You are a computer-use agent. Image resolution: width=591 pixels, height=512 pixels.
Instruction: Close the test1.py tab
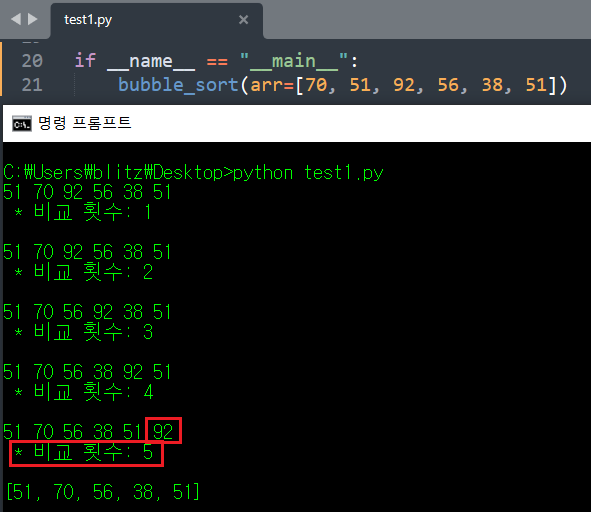point(243,20)
